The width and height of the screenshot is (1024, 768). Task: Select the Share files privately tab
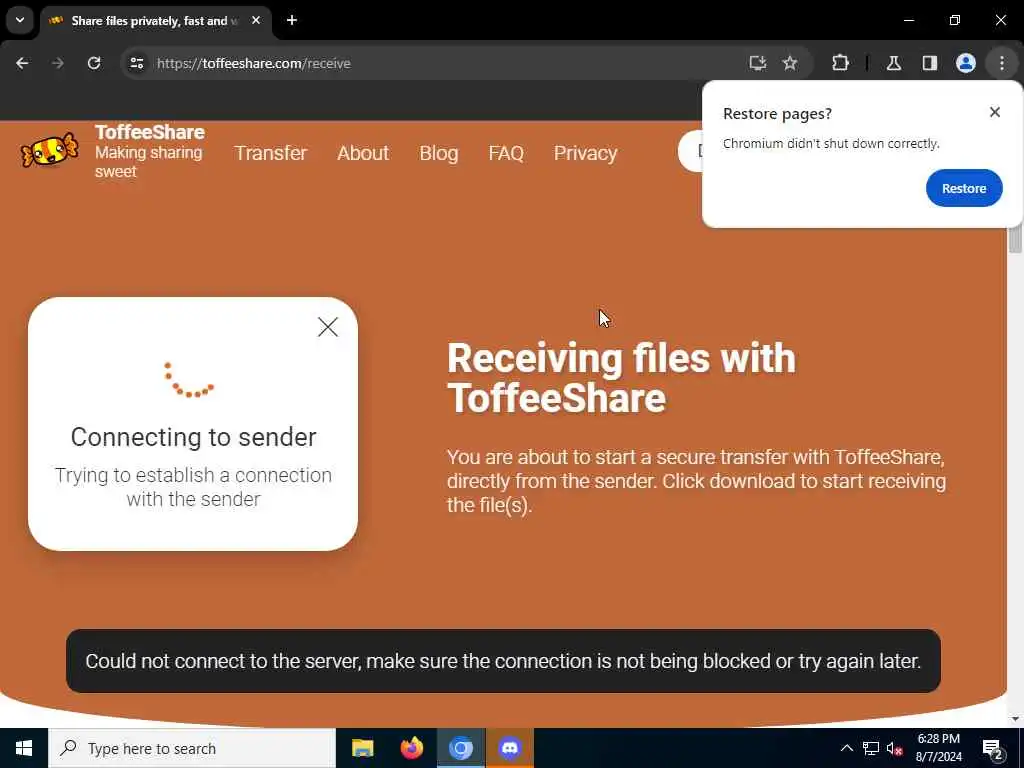click(x=155, y=21)
